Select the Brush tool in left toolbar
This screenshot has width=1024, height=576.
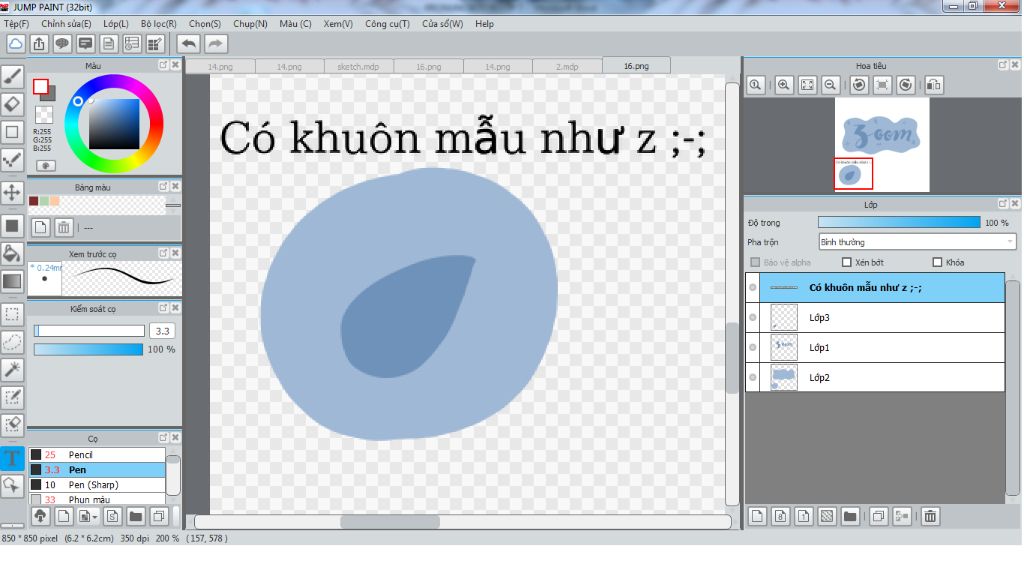point(12,77)
